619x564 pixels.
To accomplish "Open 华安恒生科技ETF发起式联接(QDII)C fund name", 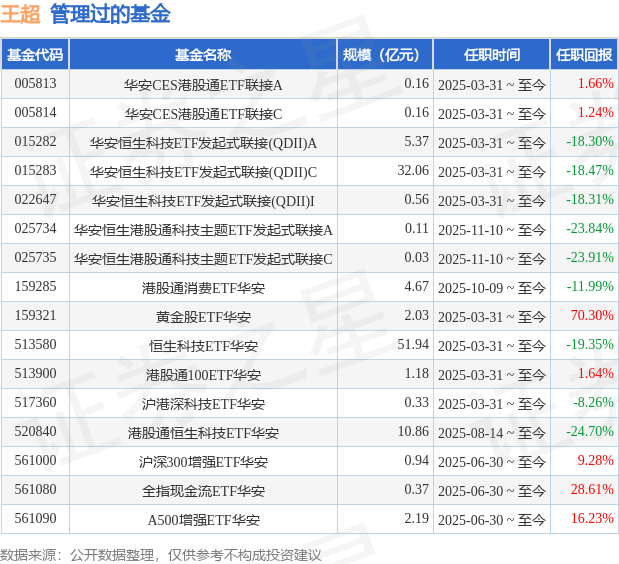I will click(203, 171).
